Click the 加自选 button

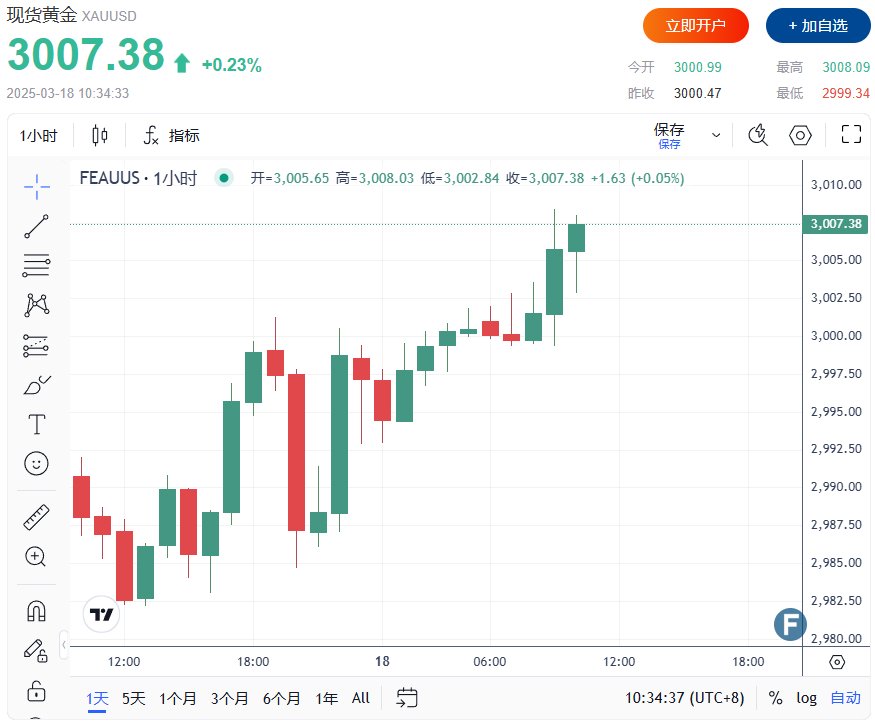point(818,26)
